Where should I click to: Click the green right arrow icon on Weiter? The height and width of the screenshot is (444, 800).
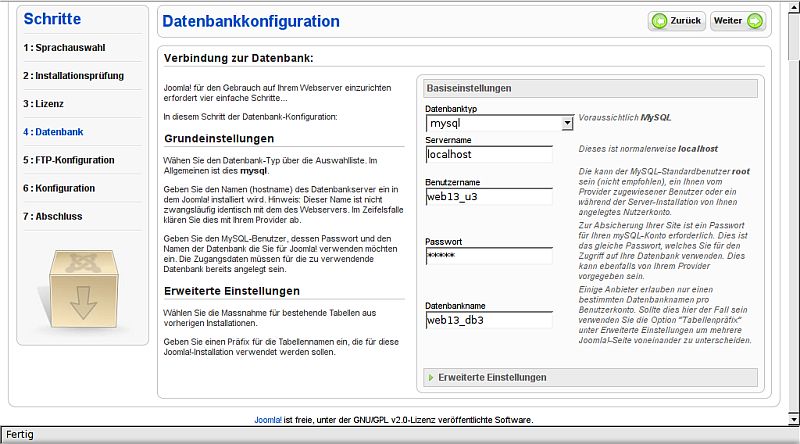(x=755, y=21)
